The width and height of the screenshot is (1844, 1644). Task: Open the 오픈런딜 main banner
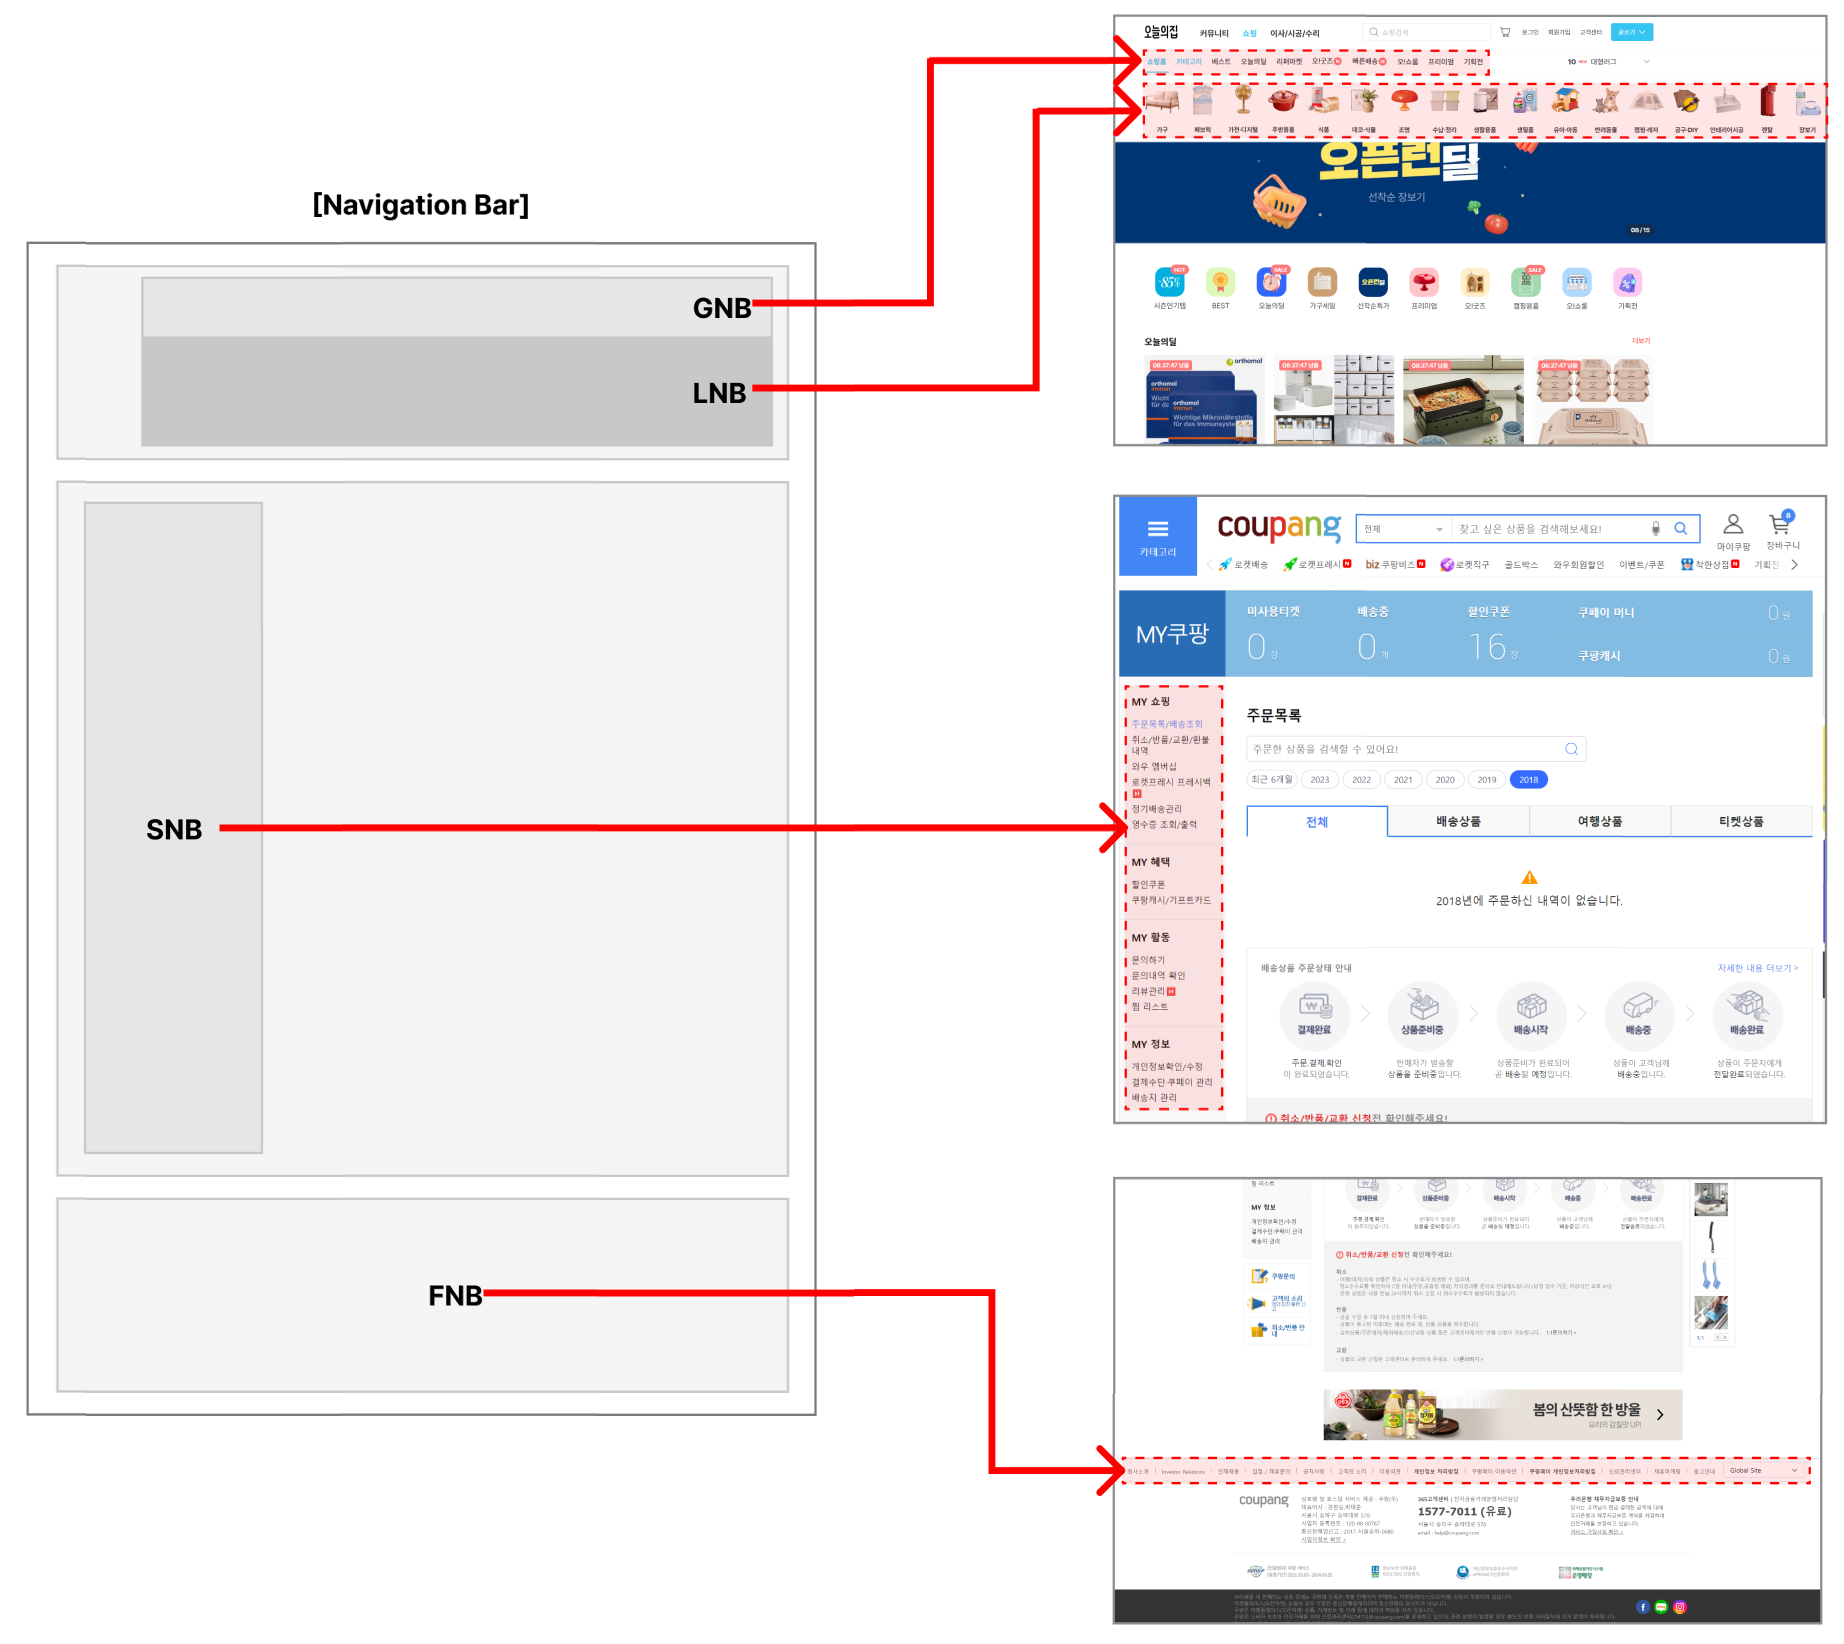pyautogui.click(x=1470, y=192)
